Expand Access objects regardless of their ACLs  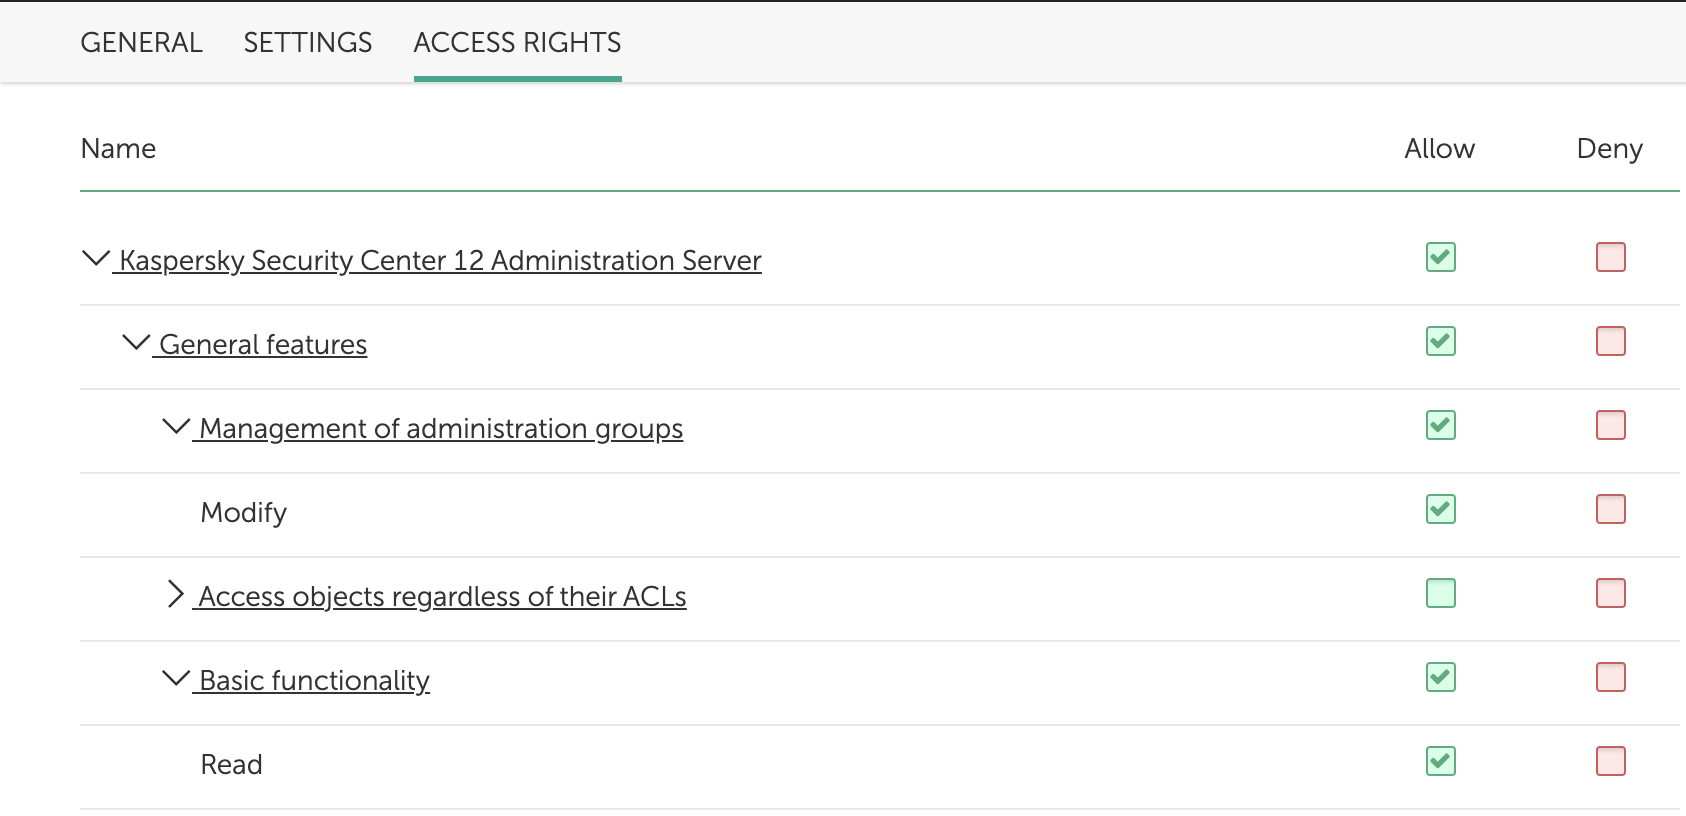pos(175,595)
